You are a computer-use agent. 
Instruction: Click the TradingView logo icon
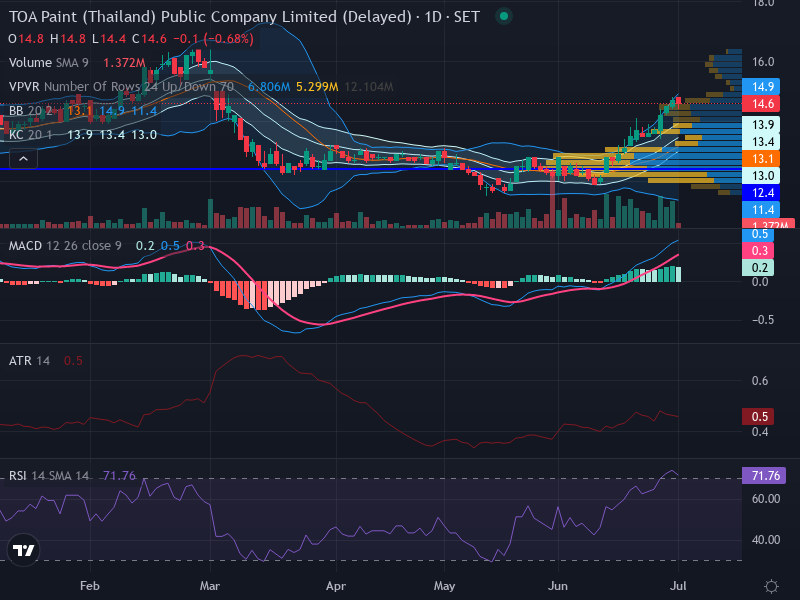[23, 550]
